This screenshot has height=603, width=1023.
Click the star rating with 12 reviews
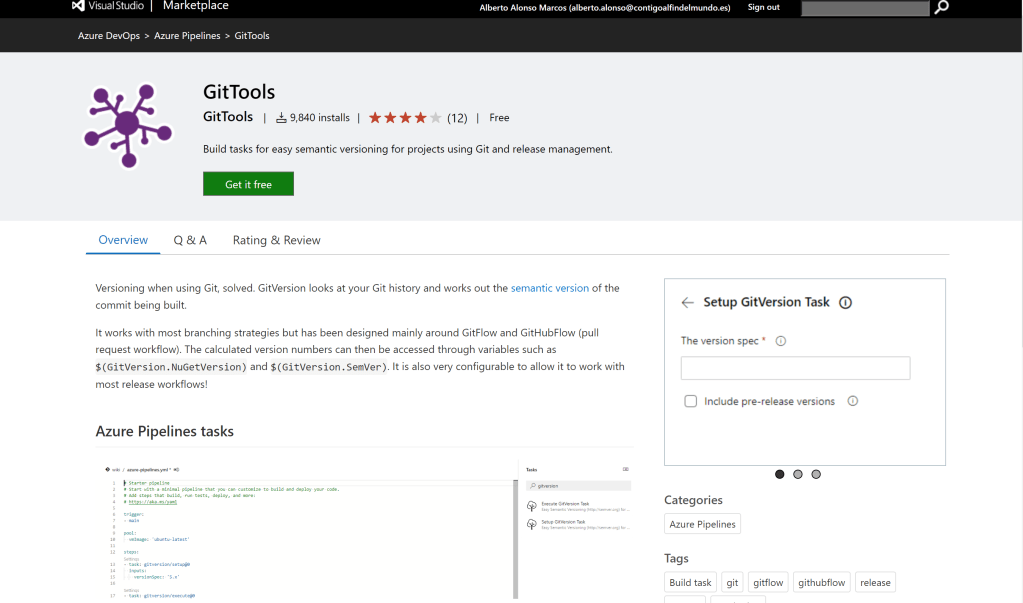click(405, 118)
